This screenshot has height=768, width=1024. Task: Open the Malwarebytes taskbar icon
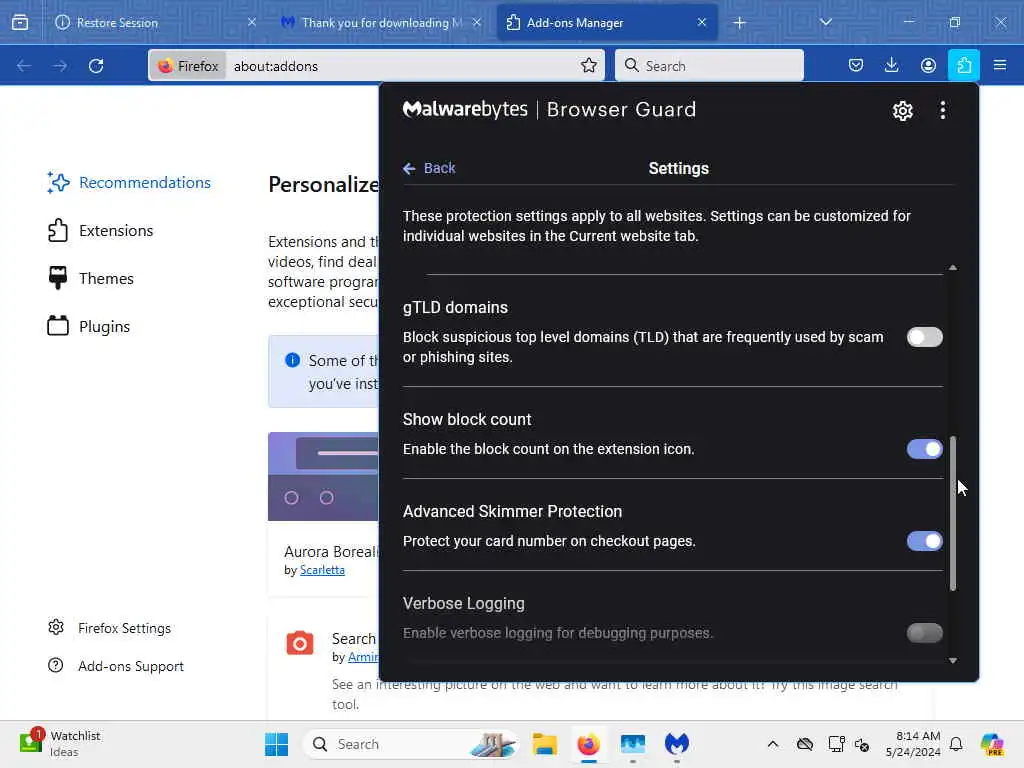[677, 744]
